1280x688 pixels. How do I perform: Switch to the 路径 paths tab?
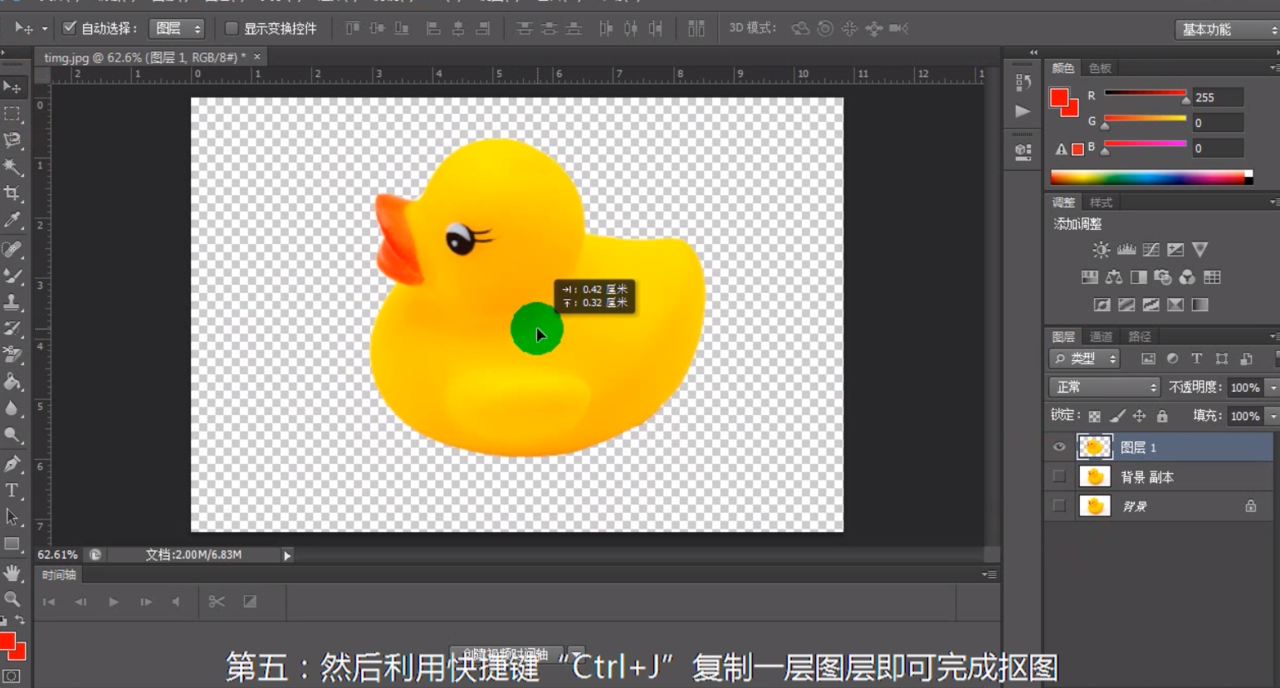(x=1139, y=336)
